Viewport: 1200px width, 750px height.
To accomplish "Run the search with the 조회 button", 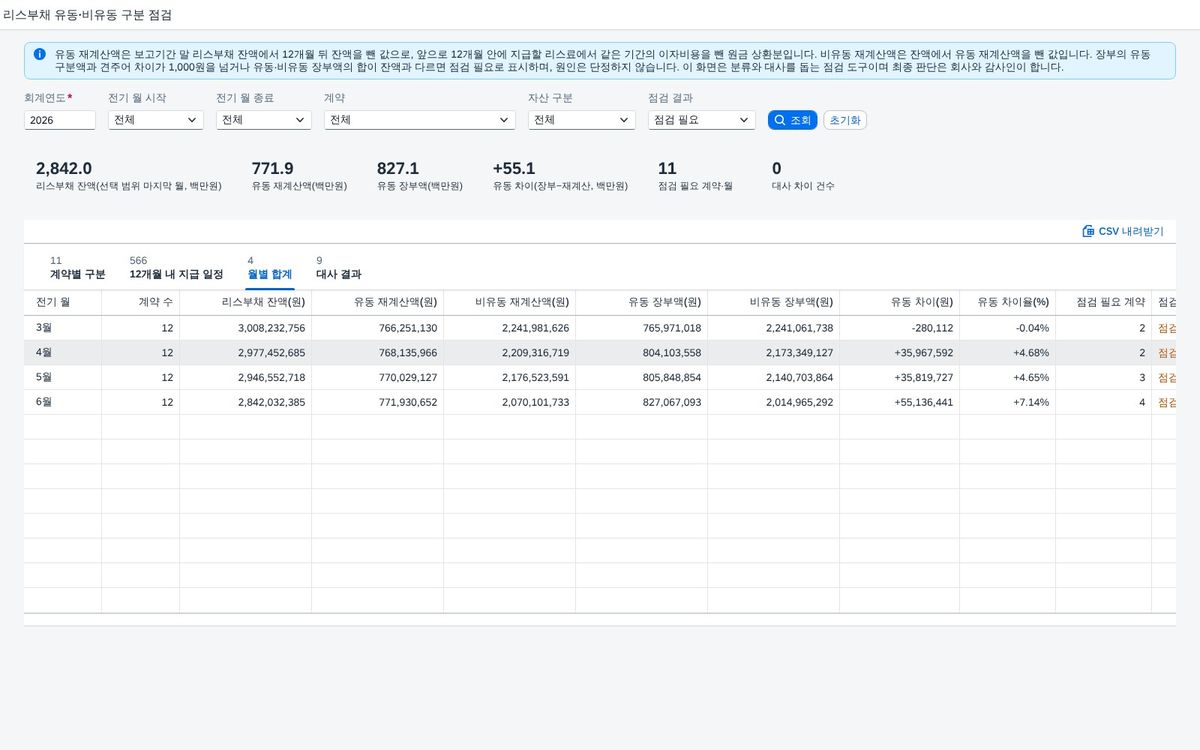I will 793,120.
